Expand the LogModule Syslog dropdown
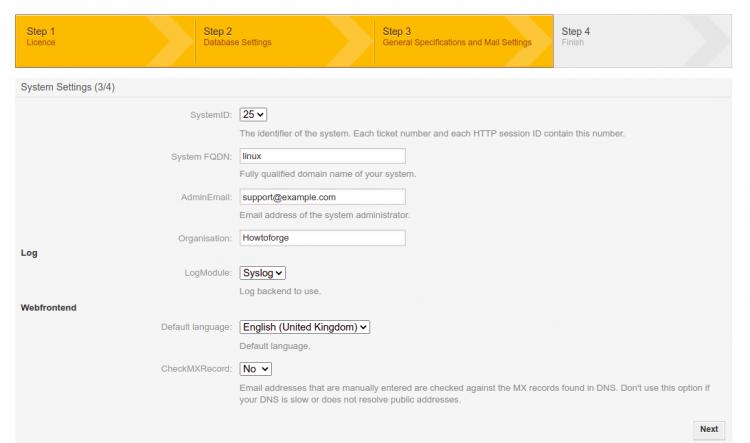Screen dimensions: 750x443 263,272
